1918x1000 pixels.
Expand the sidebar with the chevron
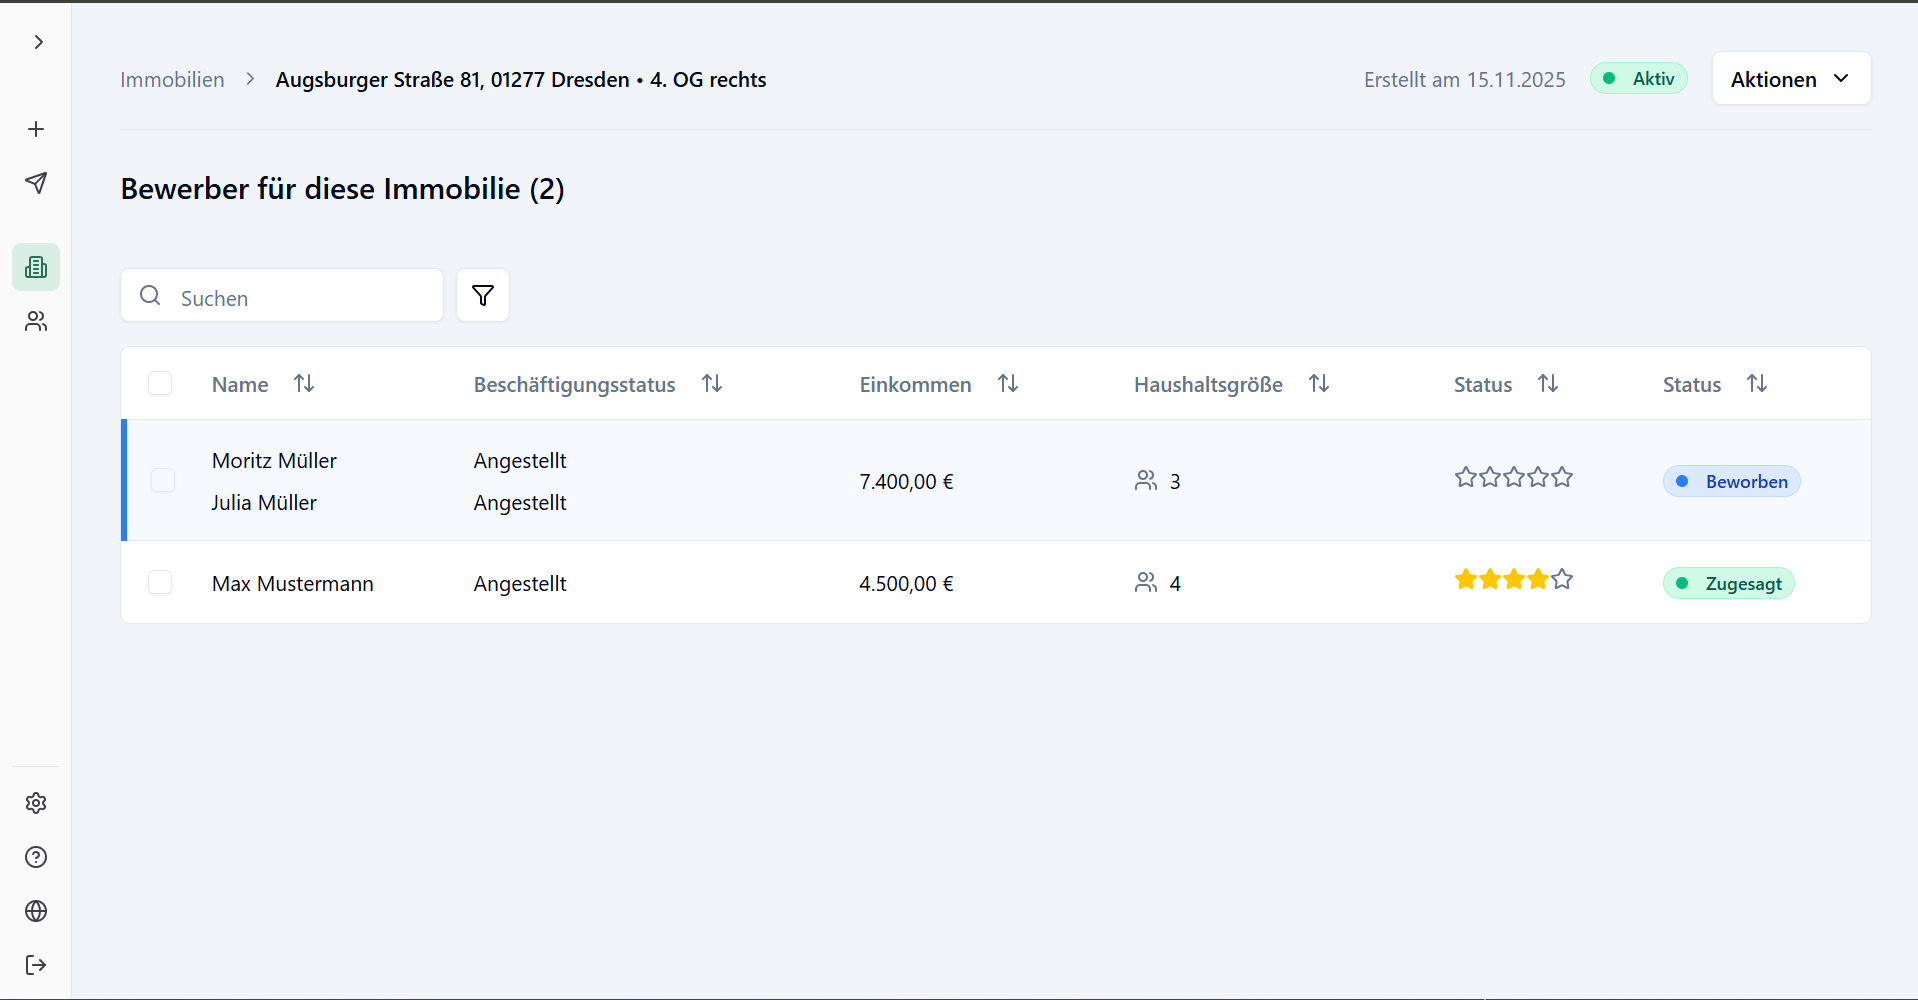pyautogui.click(x=38, y=42)
